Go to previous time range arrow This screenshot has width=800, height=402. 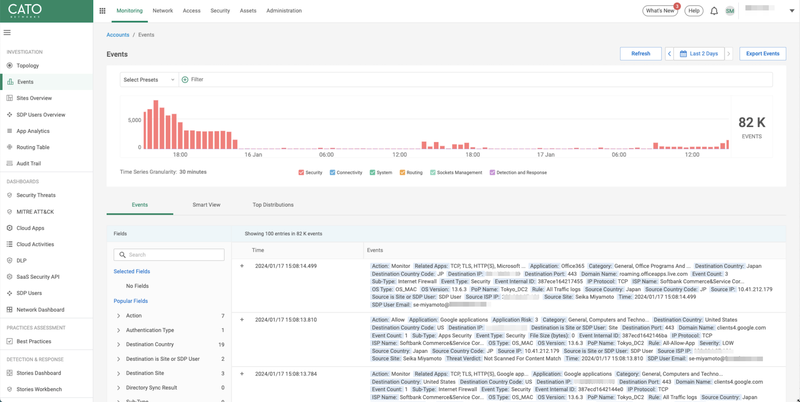[669, 54]
